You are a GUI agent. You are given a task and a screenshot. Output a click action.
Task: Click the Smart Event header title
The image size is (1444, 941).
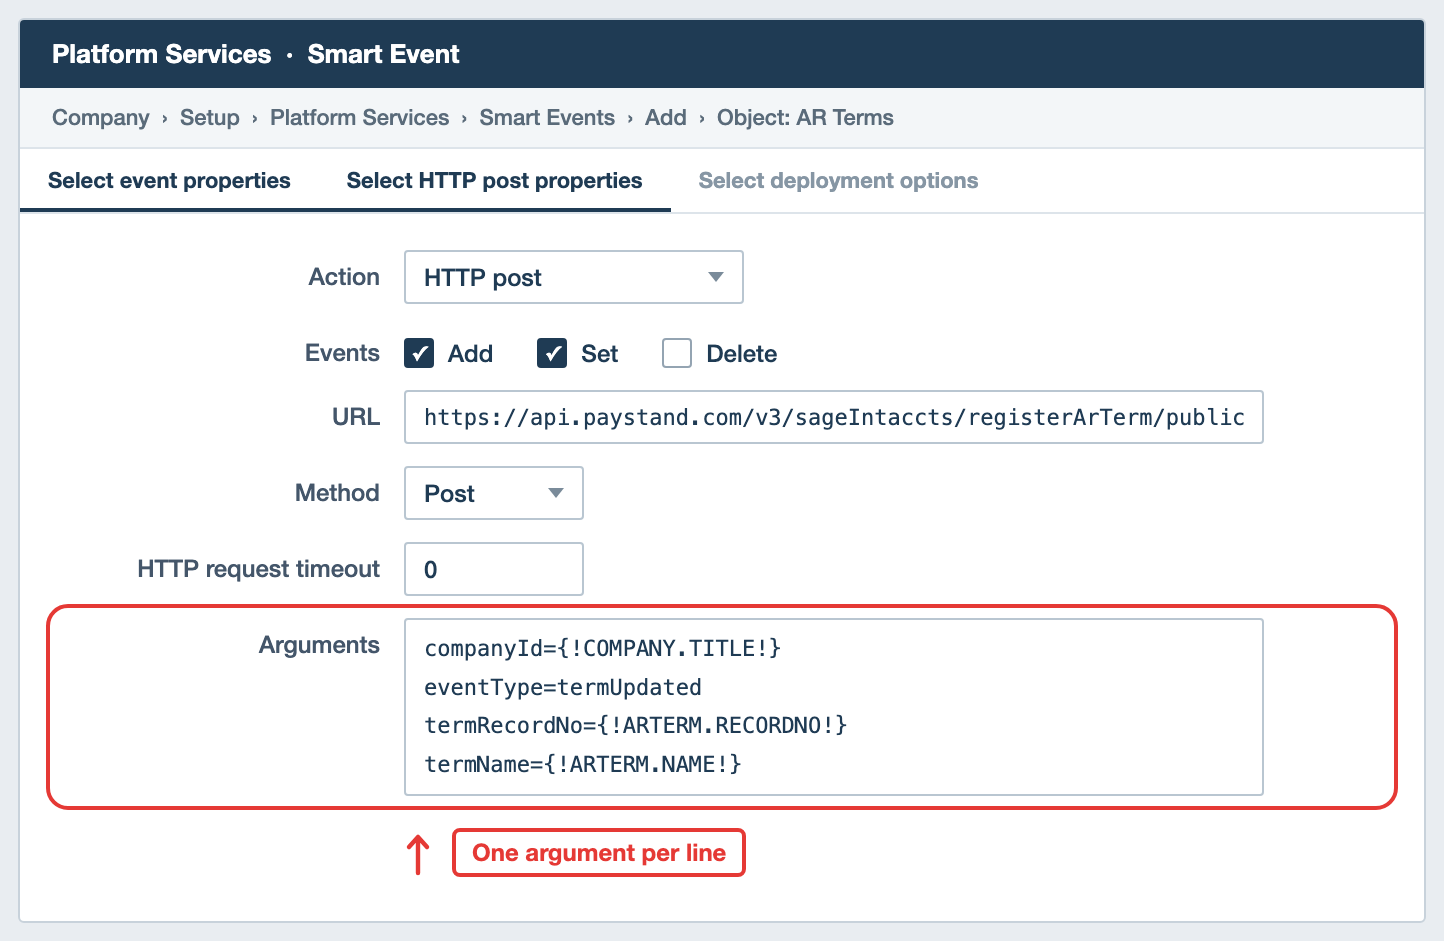(383, 54)
